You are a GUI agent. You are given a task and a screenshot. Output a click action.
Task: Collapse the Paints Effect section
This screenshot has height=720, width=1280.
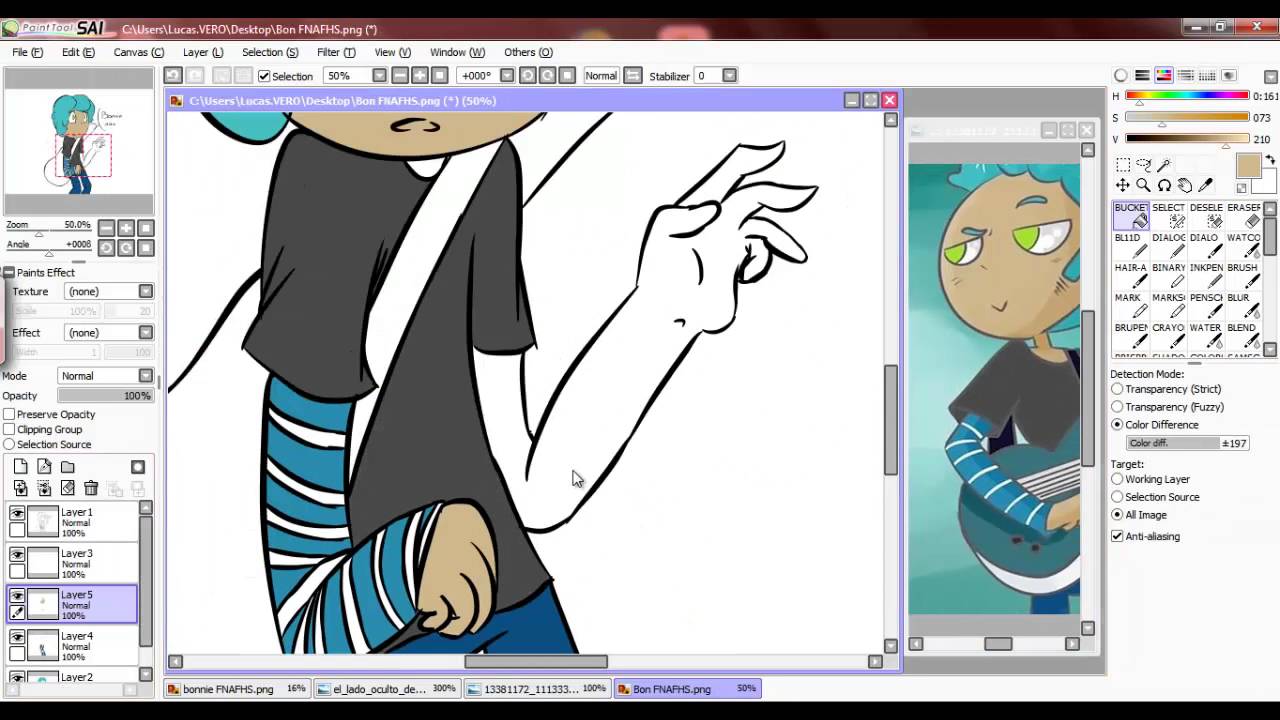pos(8,272)
